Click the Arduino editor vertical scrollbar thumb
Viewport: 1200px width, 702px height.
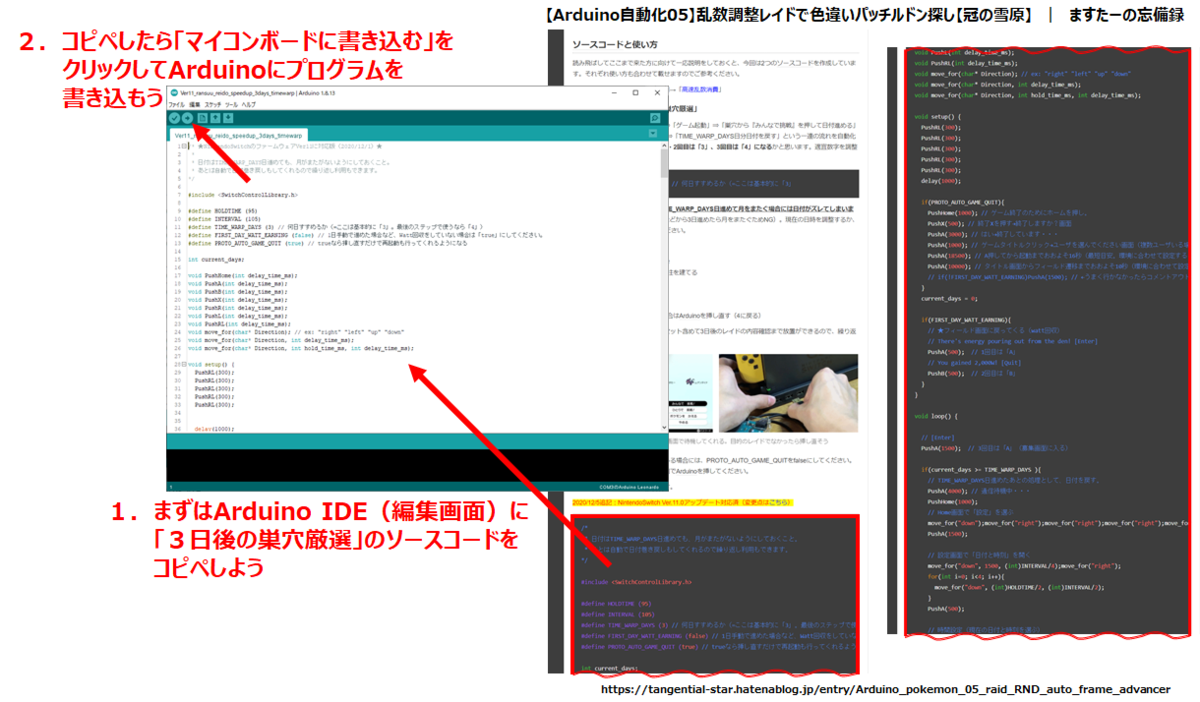tap(664, 163)
